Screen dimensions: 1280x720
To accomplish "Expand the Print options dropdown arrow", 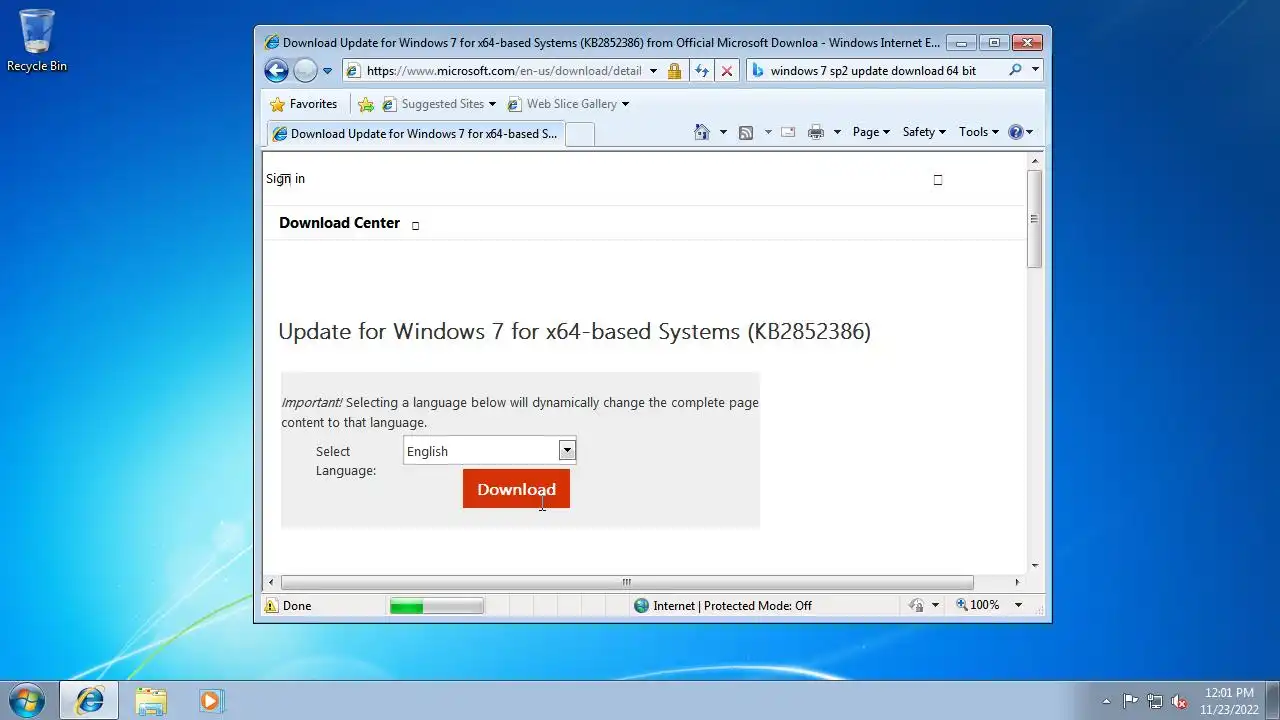I will [x=837, y=132].
